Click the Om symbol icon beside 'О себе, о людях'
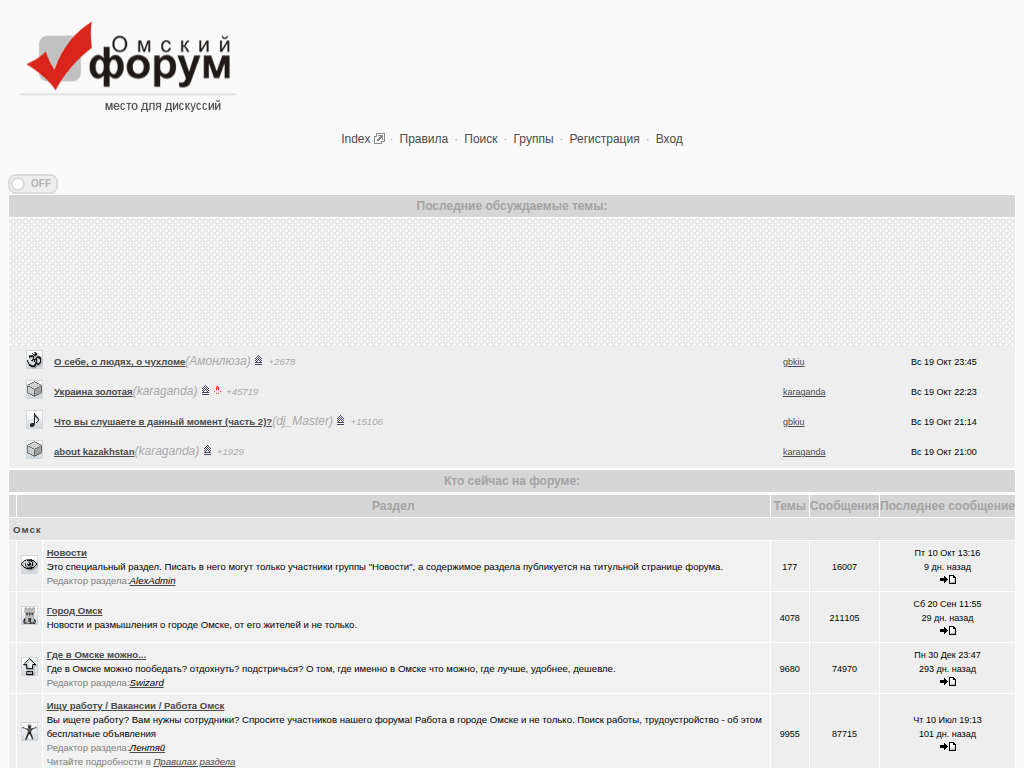Screen dimensions: 1024x768 (x=34, y=360)
